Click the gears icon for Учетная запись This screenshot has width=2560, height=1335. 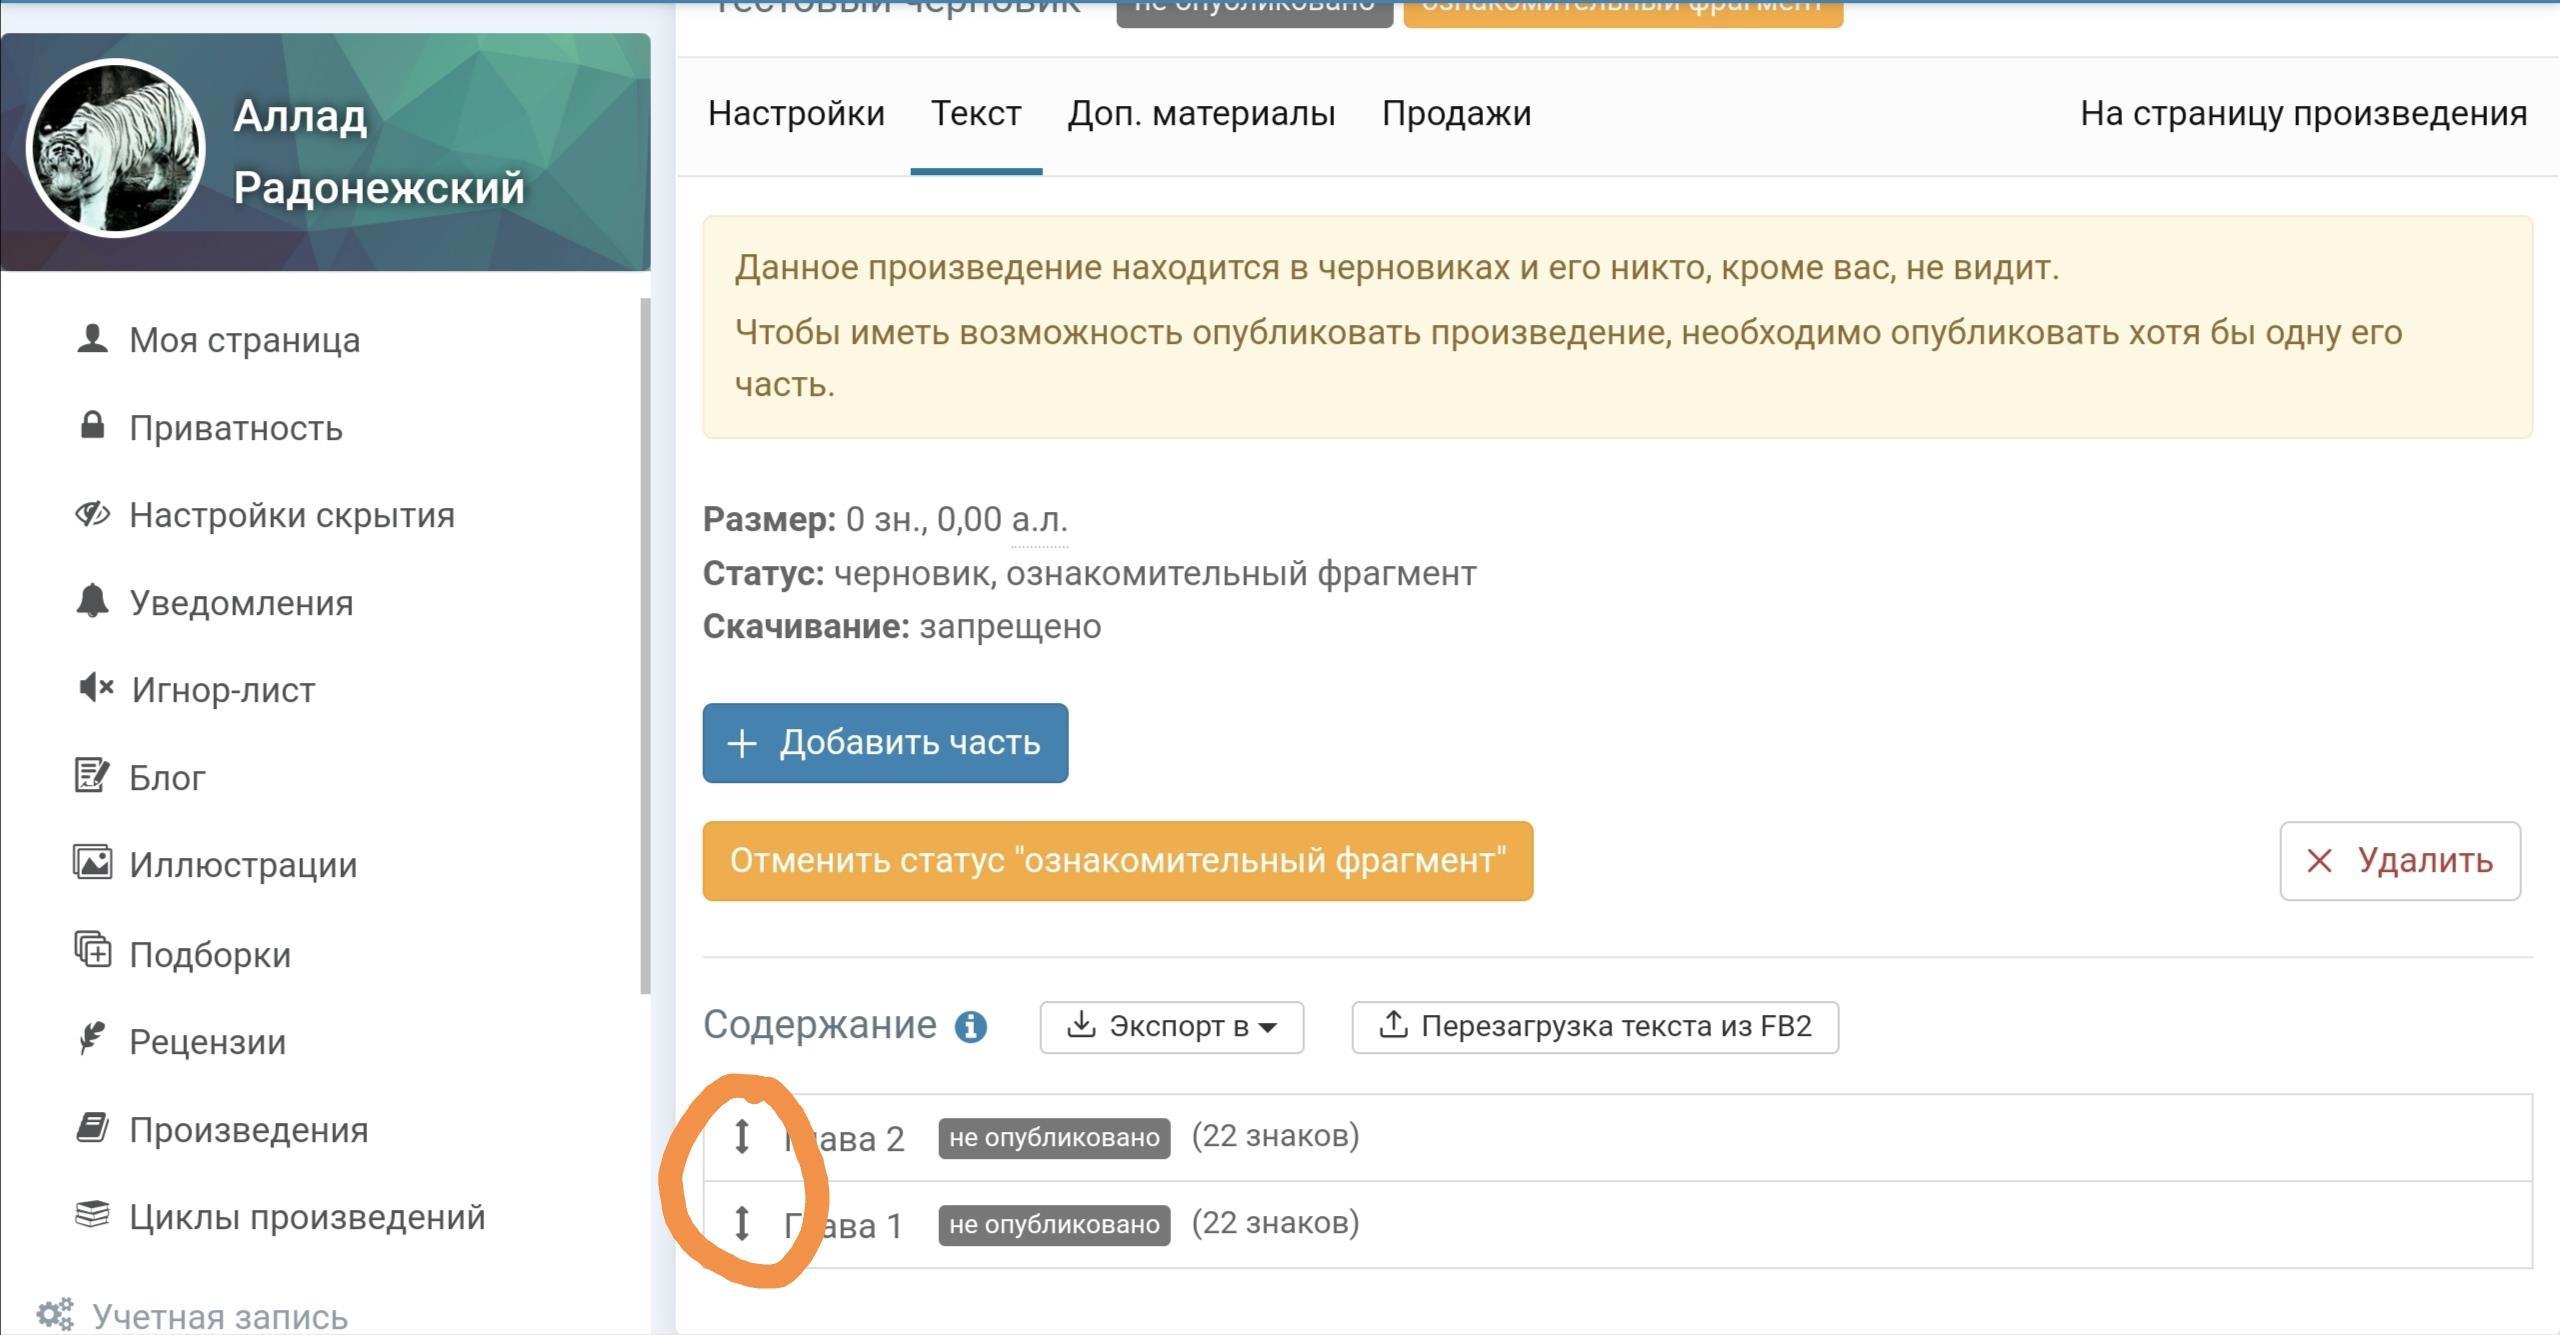tap(55, 1314)
